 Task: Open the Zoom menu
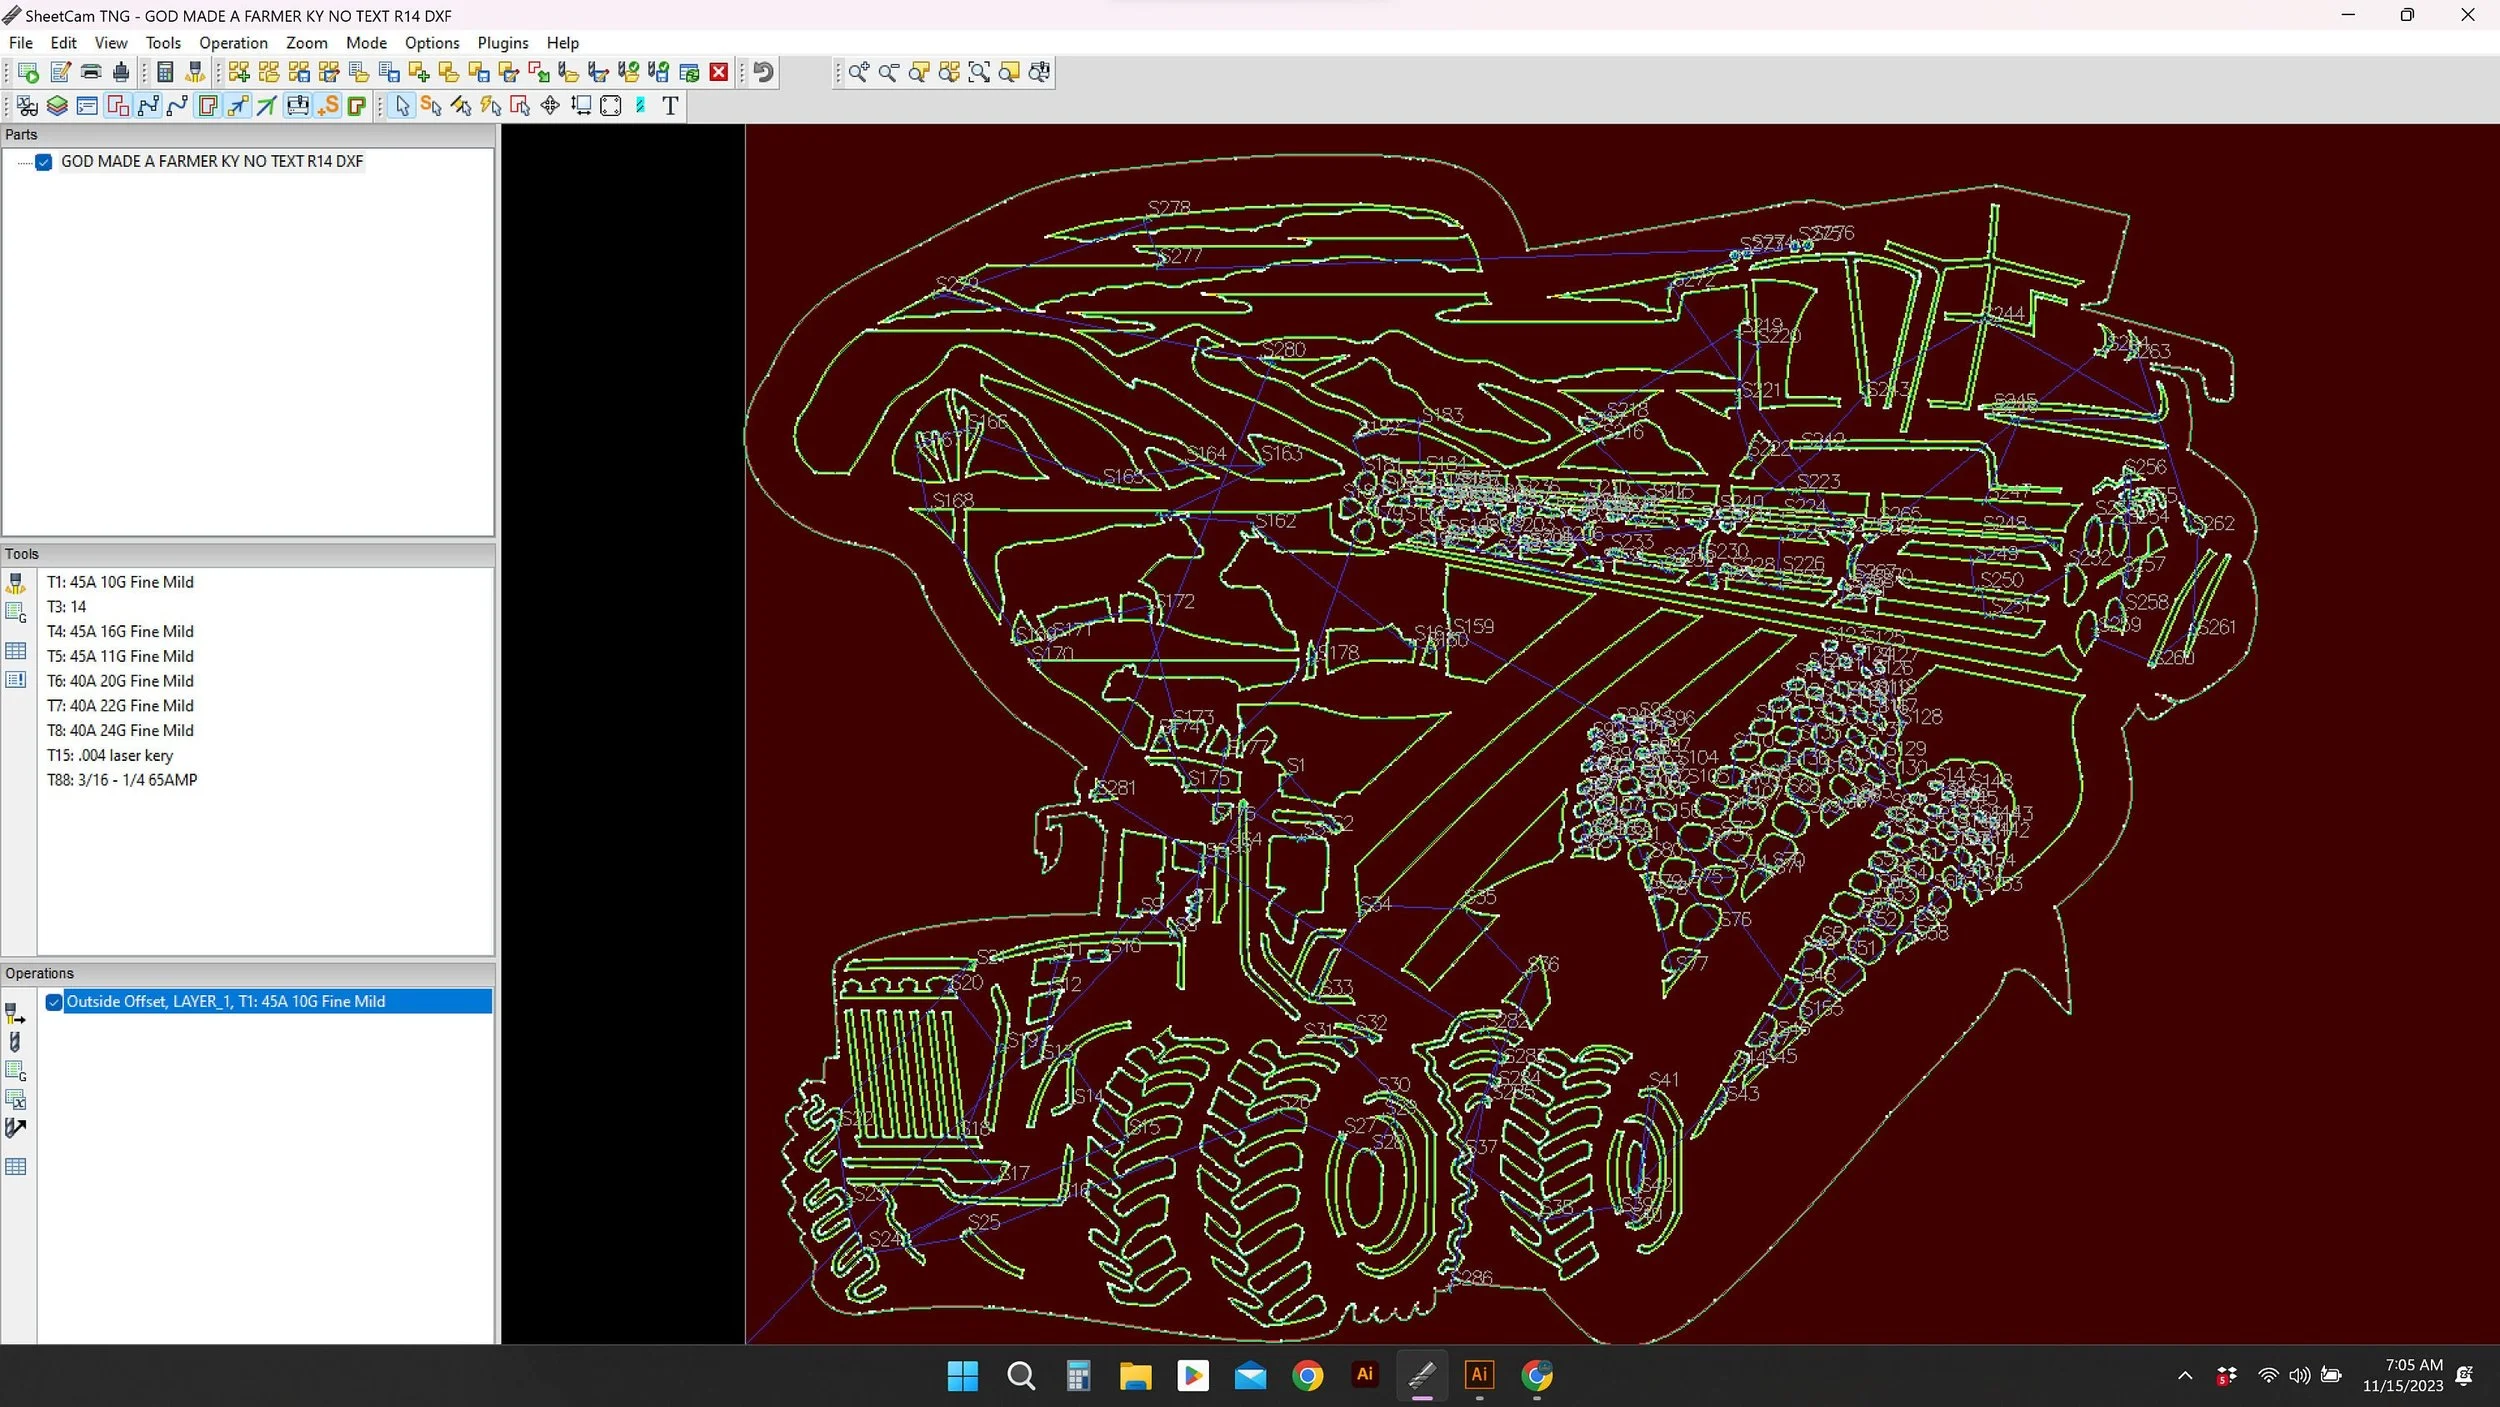coord(306,43)
